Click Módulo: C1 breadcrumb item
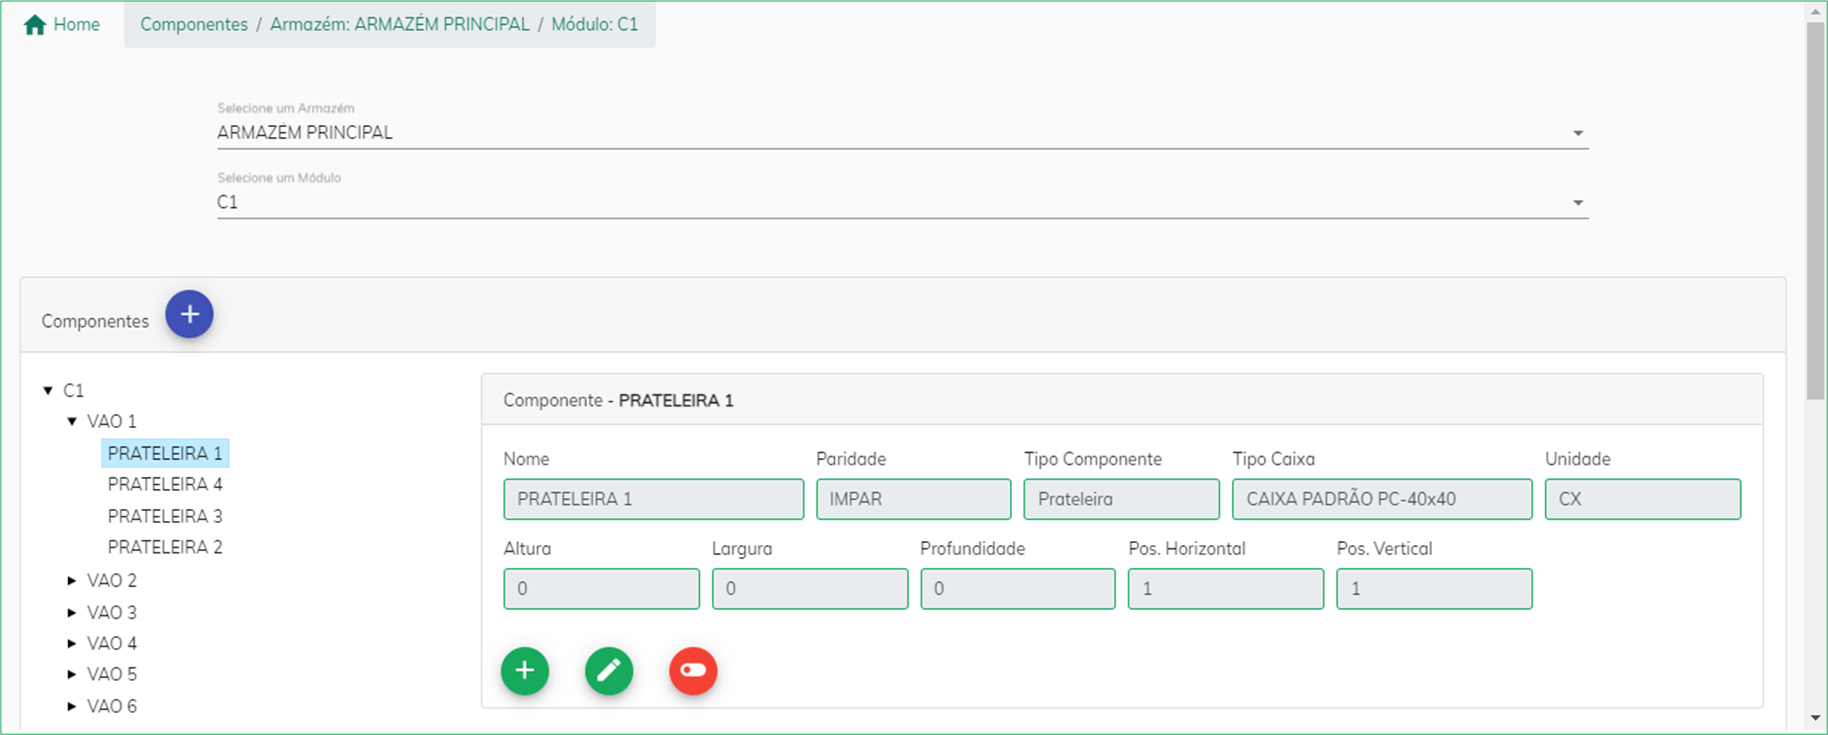The image size is (1828, 735). click(595, 25)
